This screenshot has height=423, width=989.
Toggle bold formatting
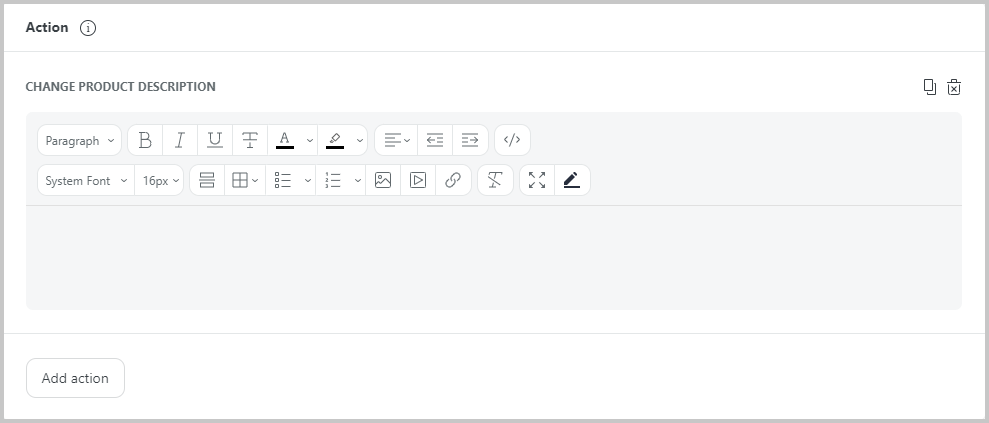(145, 141)
